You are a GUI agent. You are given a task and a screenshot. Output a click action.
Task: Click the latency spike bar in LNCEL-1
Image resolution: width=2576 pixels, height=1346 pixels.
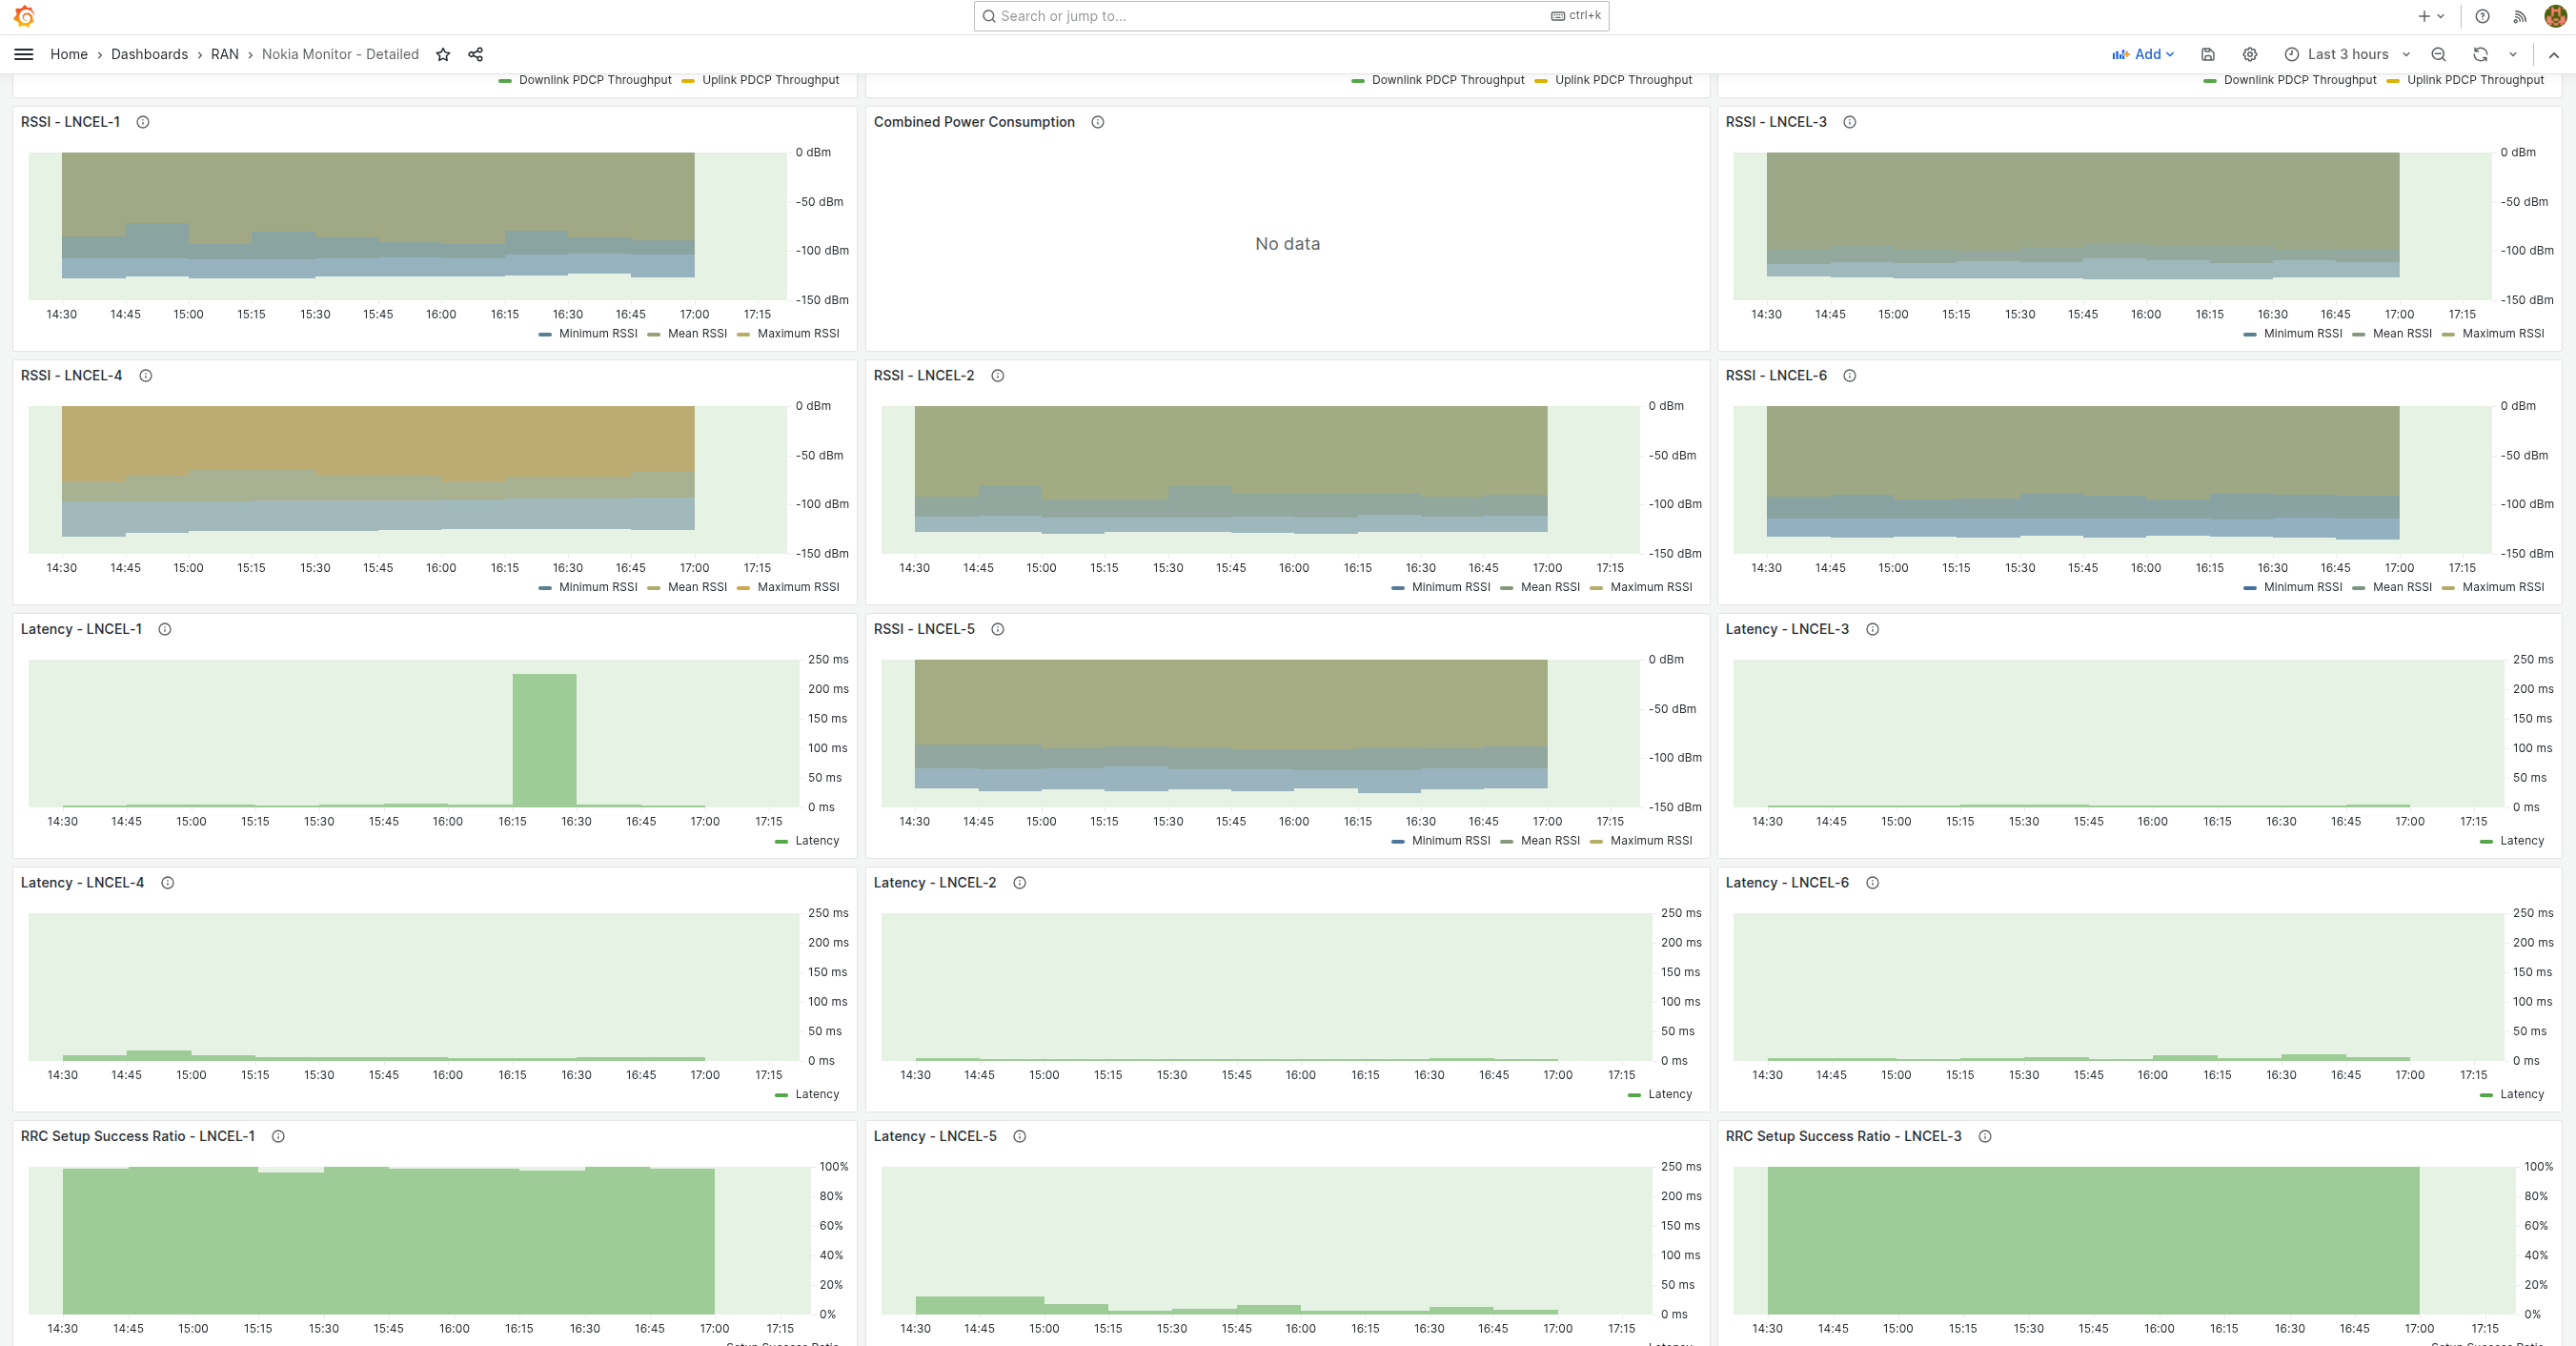tap(544, 740)
